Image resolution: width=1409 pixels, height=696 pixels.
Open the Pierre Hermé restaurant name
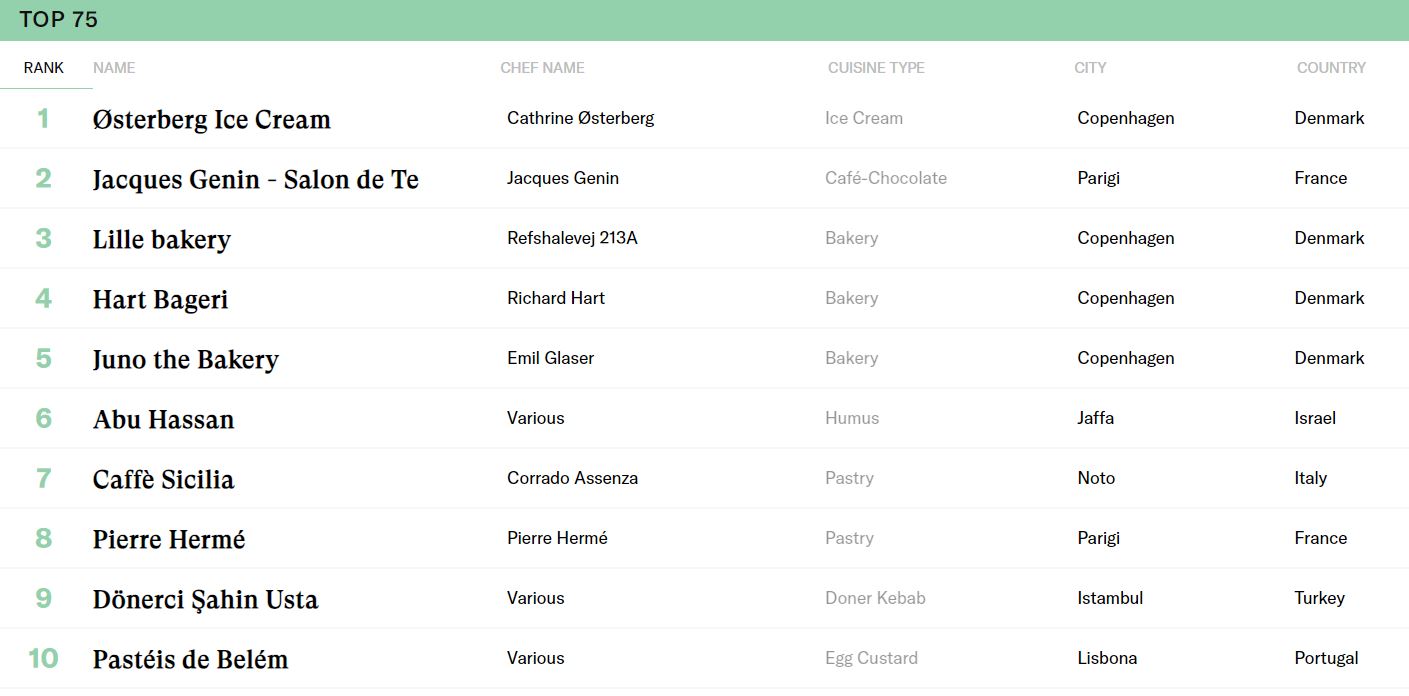(168, 539)
